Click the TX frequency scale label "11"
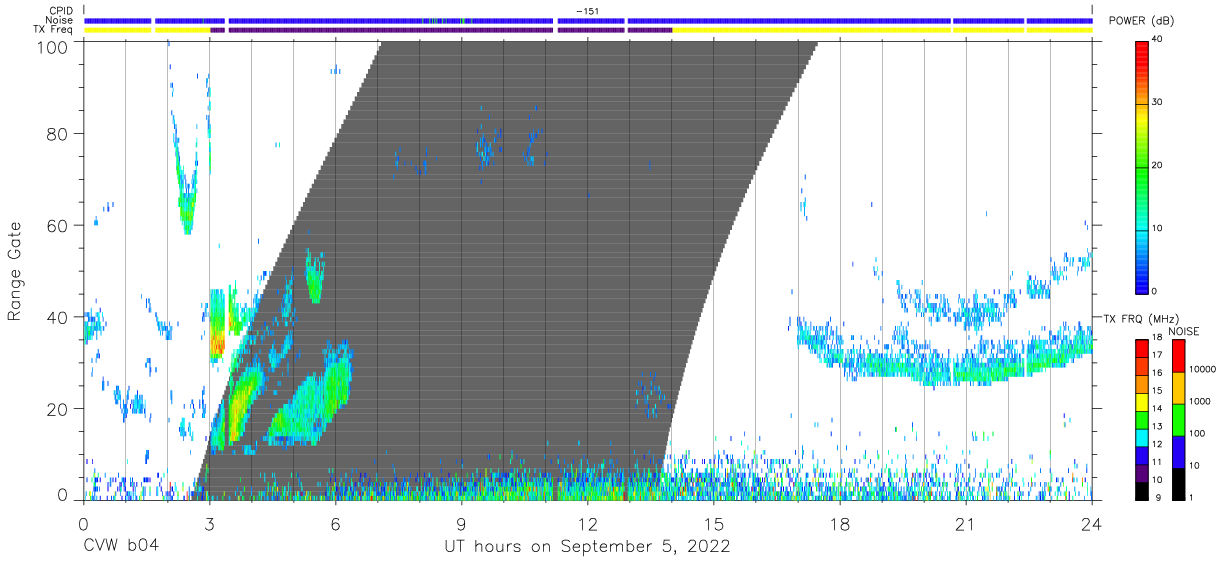The width and height of the screenshot is (1228, 567). click(x=1158, y=462)
